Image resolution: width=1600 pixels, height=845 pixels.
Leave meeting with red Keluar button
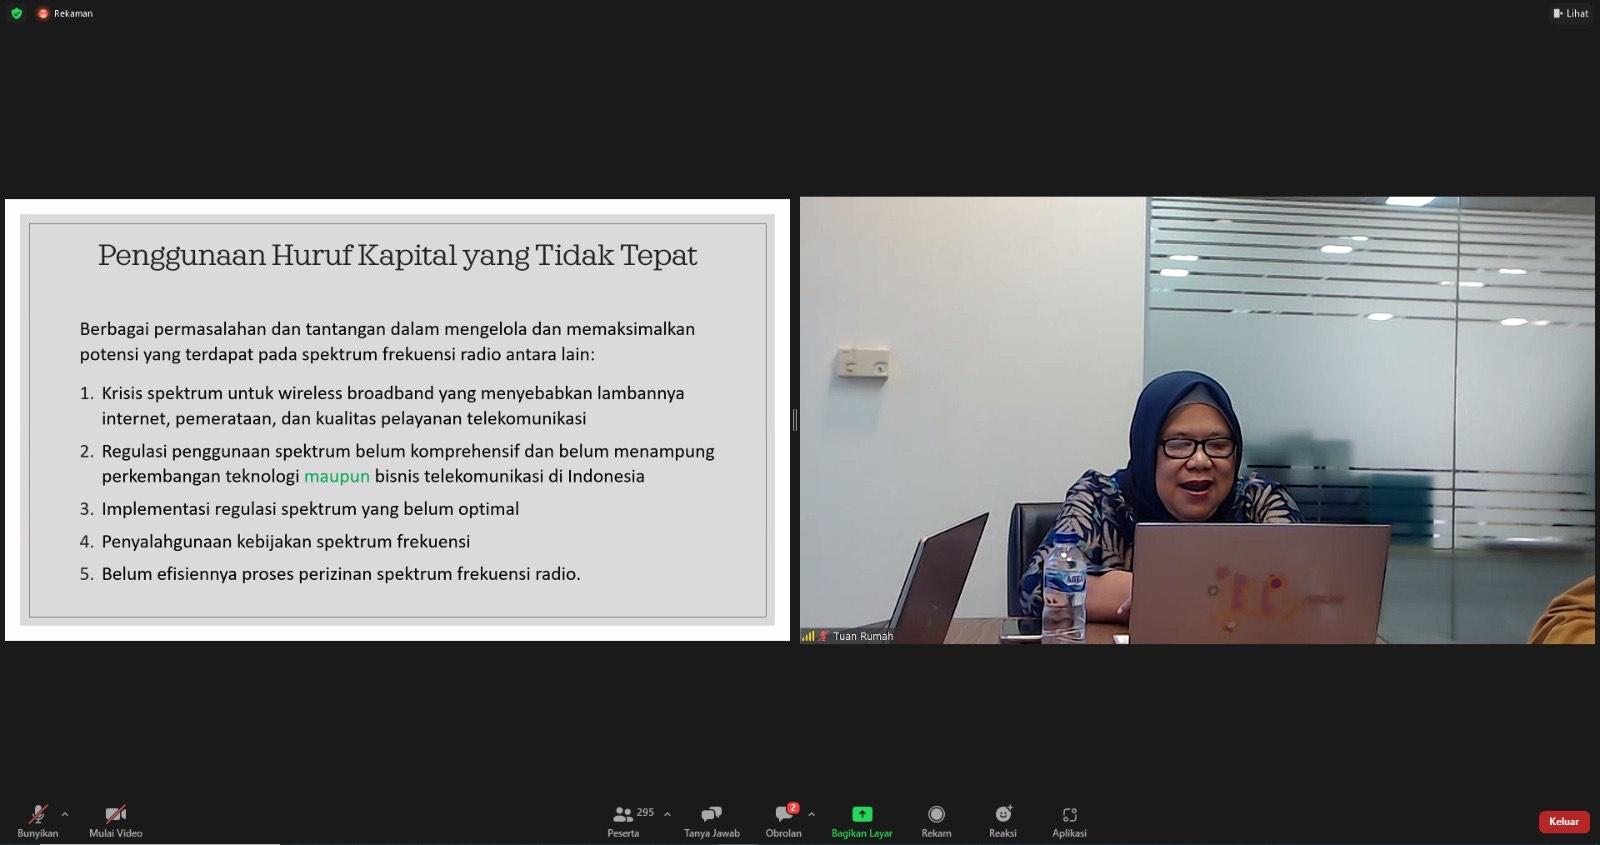coord(1563,822)
